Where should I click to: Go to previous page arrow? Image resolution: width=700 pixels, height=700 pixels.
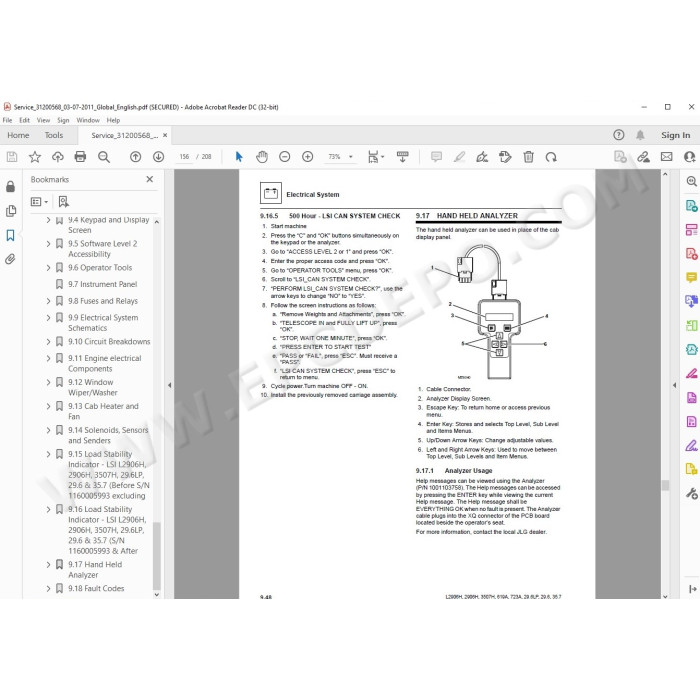coord(135,157)
